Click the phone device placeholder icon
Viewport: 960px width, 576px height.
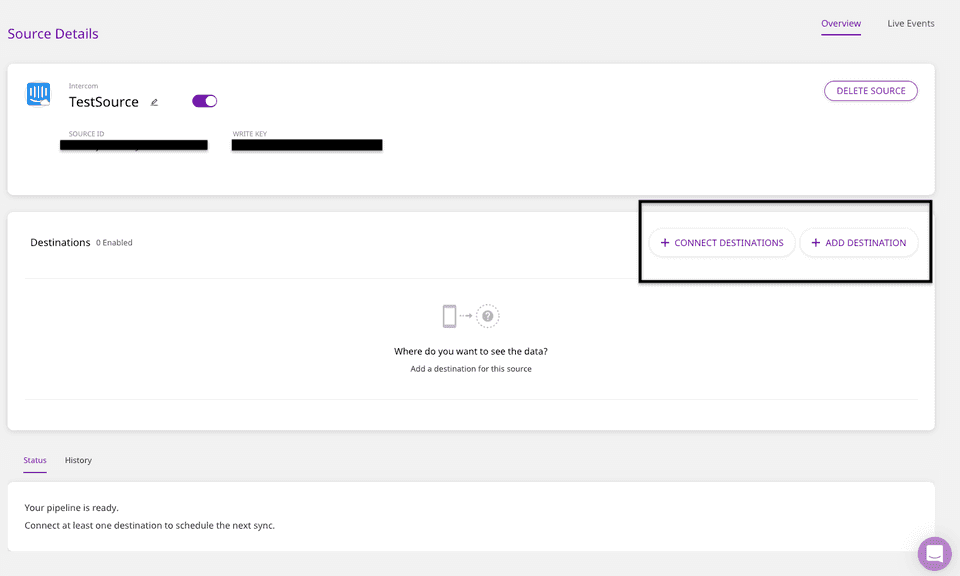coord(449,316)
